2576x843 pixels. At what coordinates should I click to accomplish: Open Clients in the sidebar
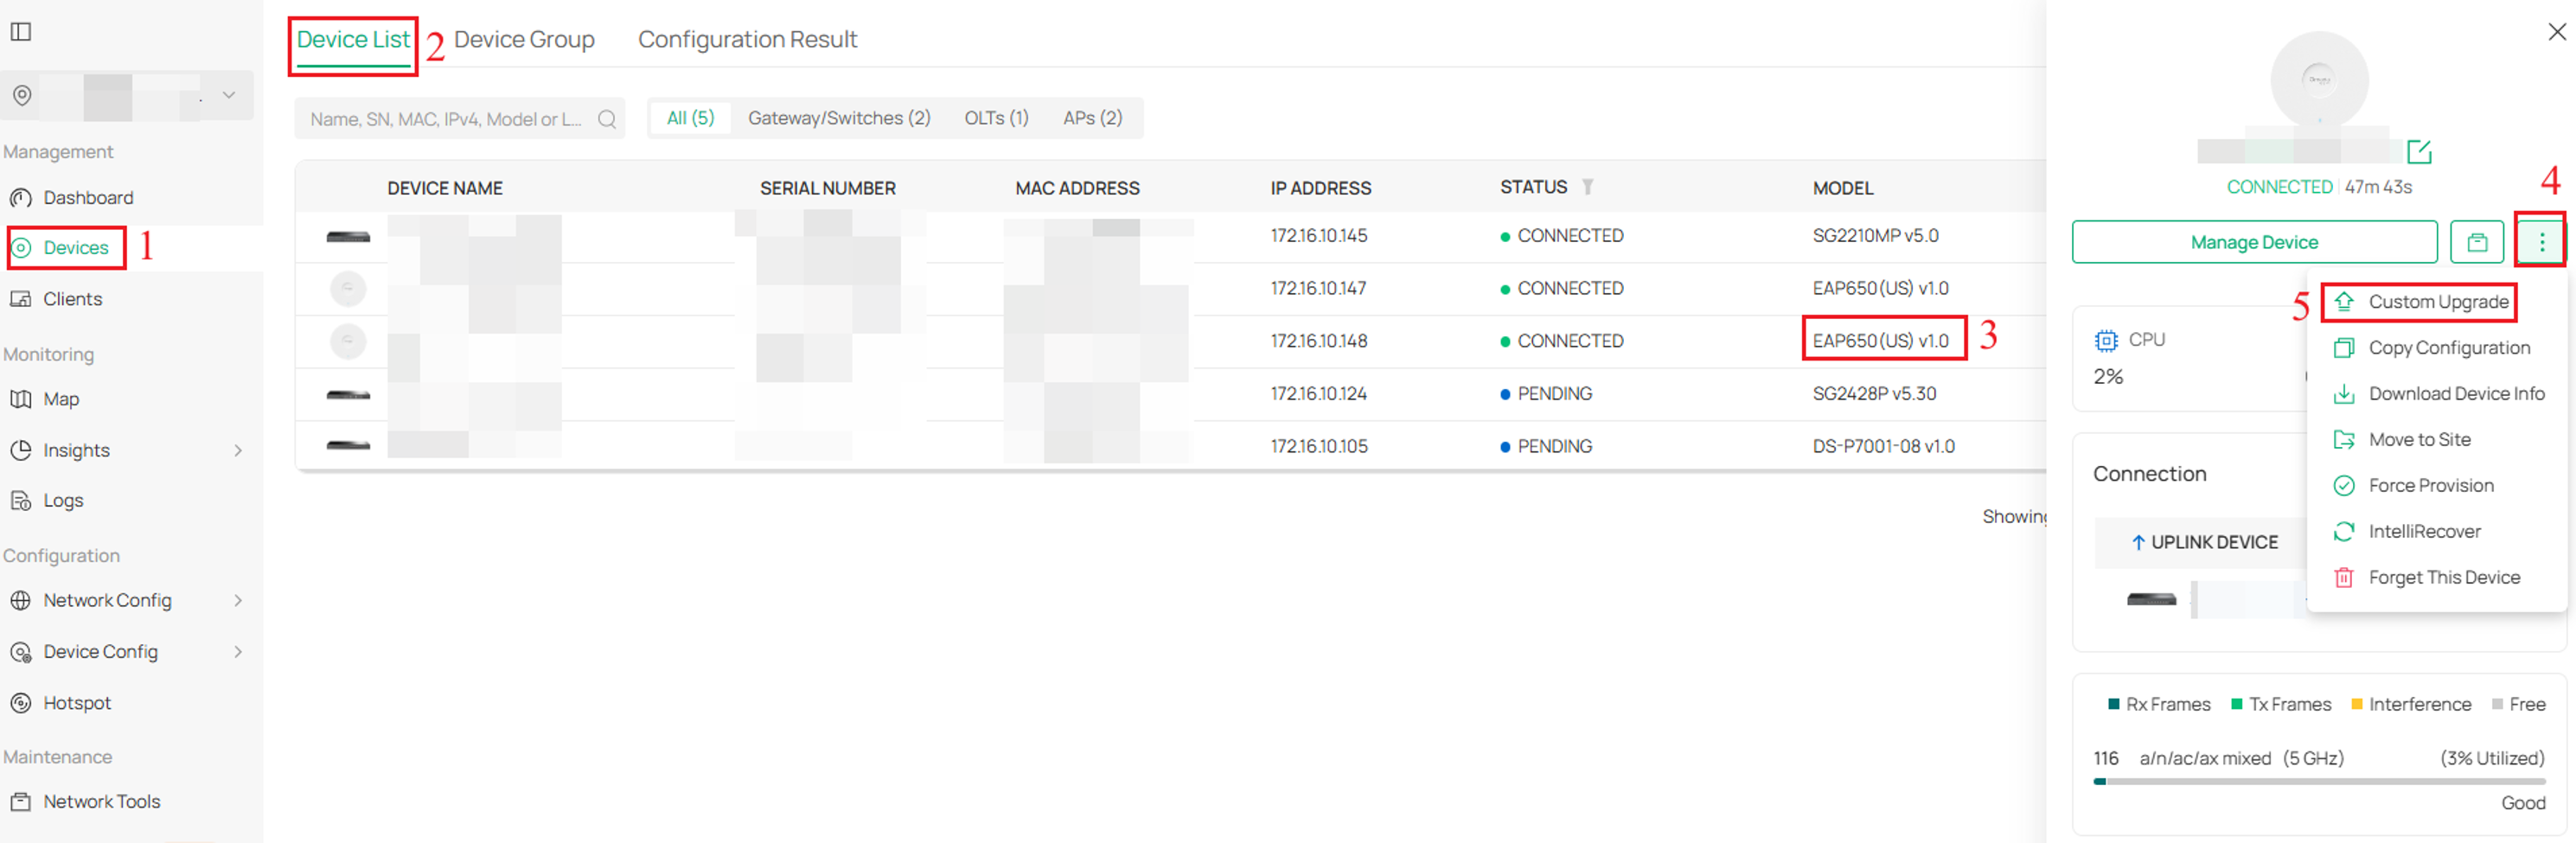[72, 298]
